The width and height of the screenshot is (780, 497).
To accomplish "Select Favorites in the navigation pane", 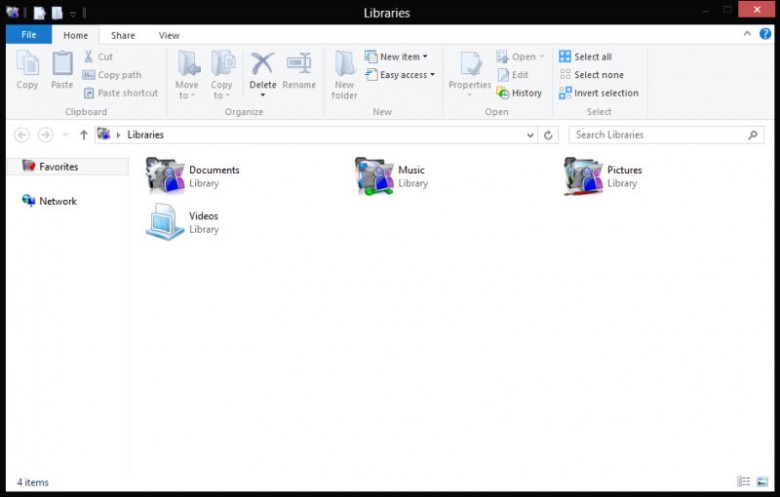I will (x=68, y=166).
